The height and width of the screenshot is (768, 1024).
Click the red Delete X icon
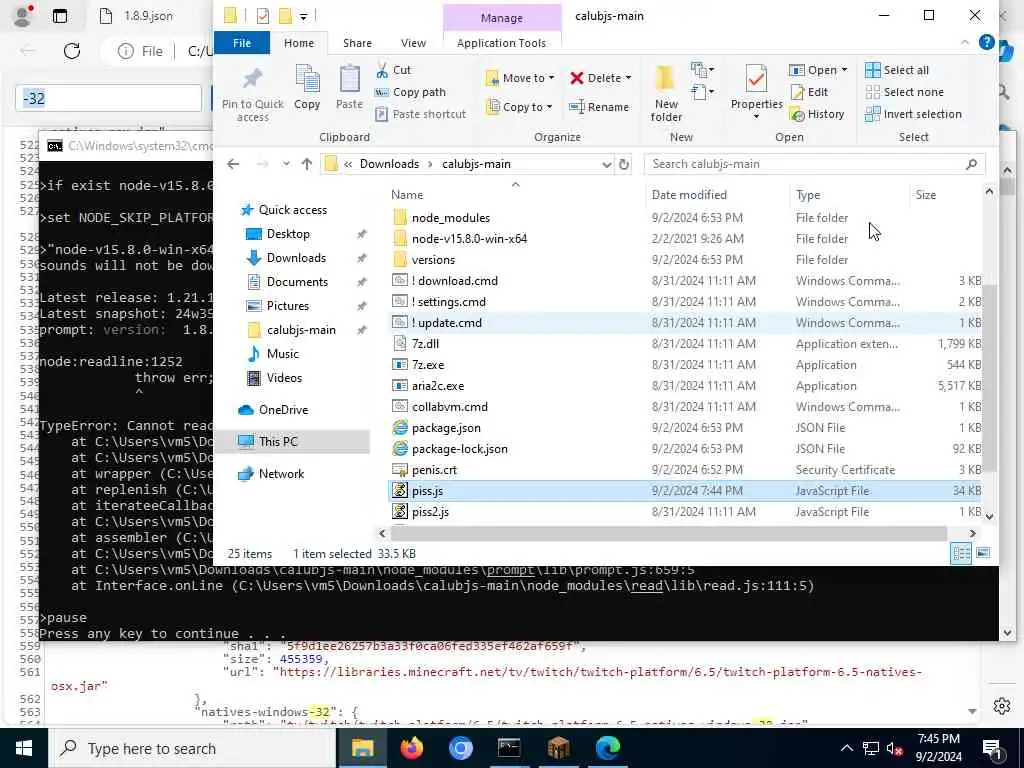pyautogui.click(x=577, y=78)
